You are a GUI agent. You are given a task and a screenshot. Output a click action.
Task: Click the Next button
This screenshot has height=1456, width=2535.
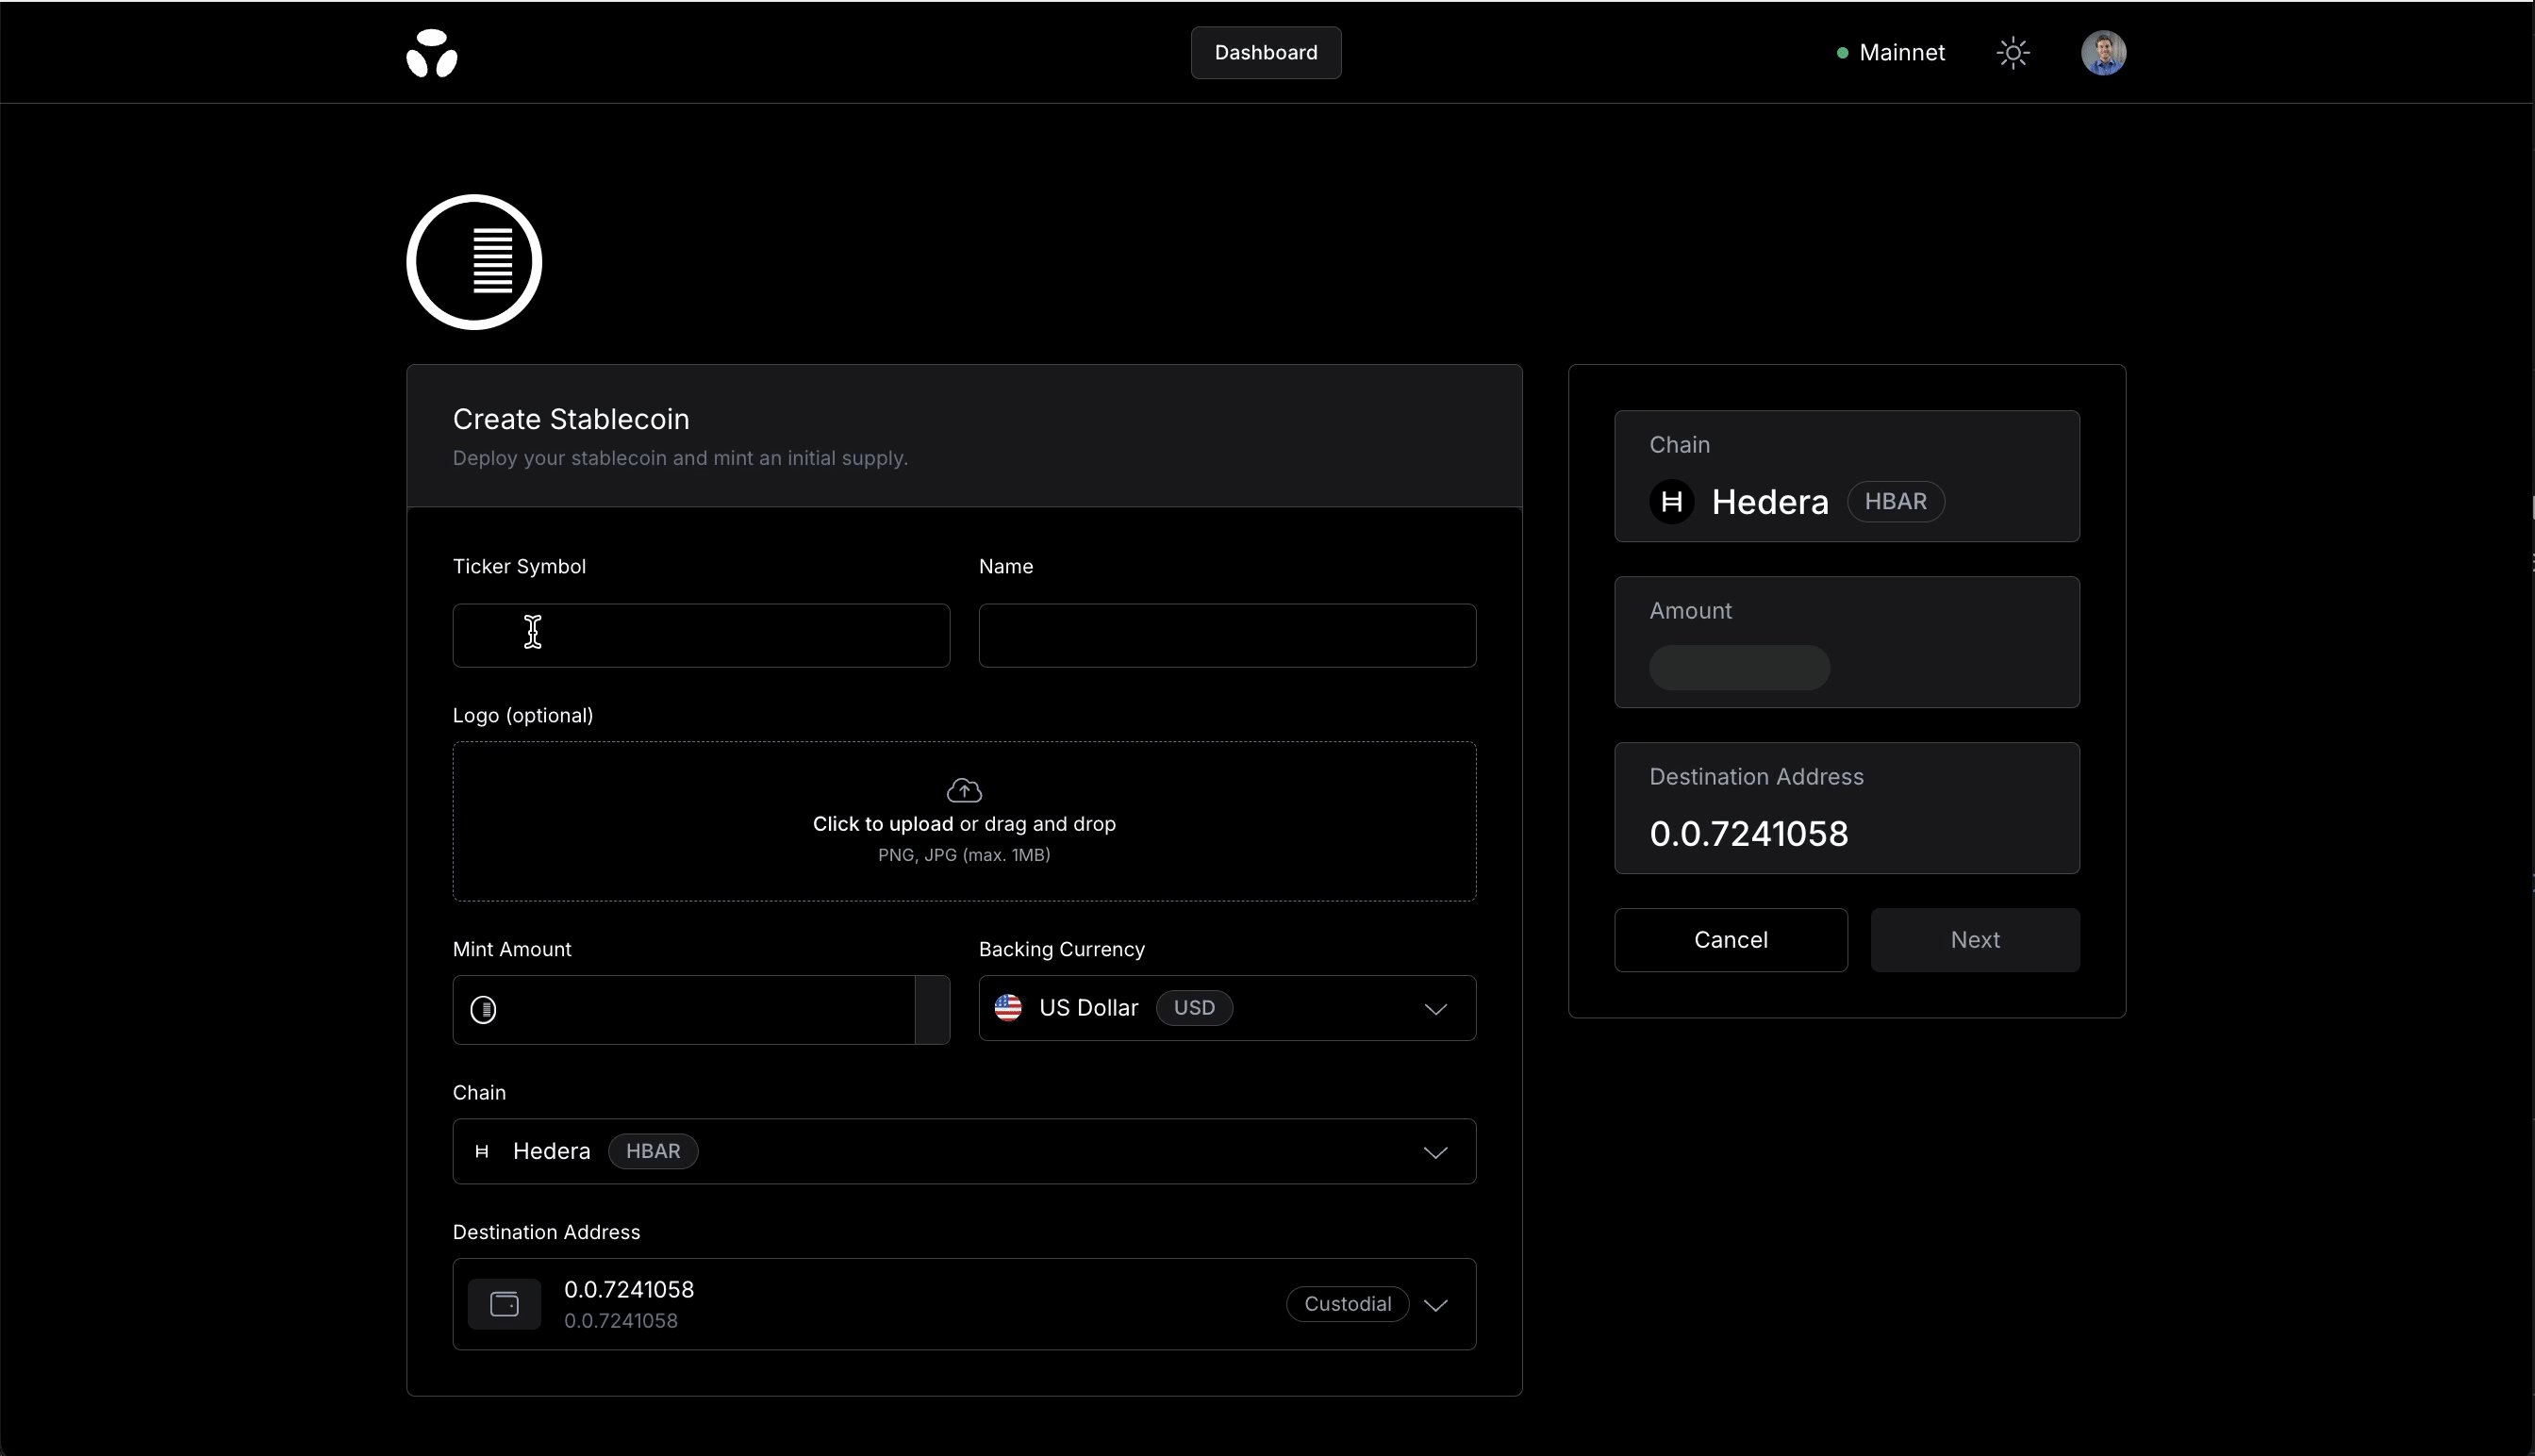pos(1974,940)
